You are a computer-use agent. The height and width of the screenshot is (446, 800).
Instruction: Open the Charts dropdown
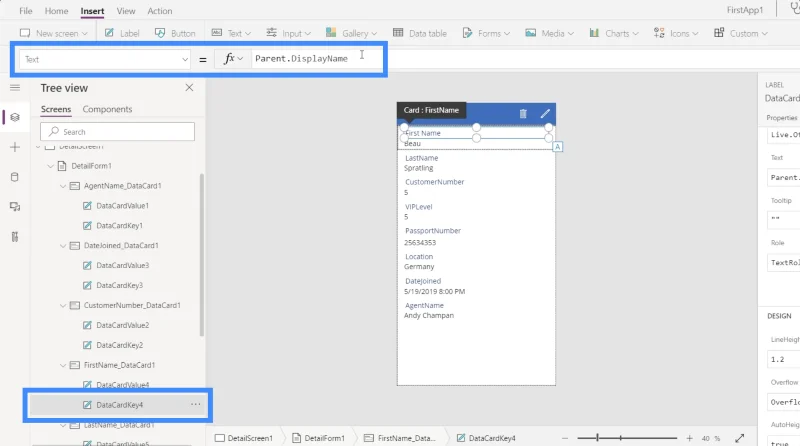pyautogui.click(x=614, y=33)
